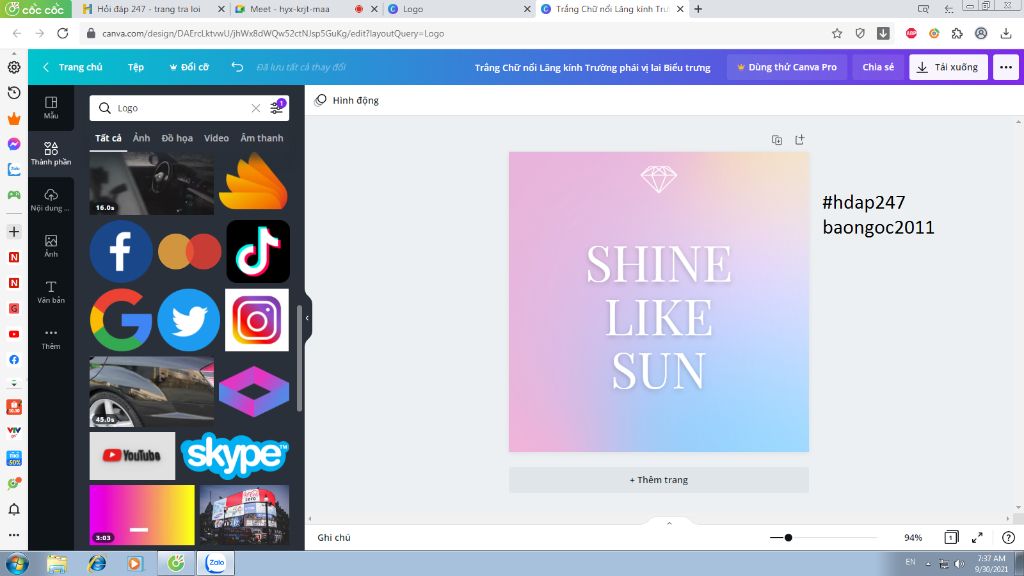Select the 45.0s car video thumbnail

(152, 392)
